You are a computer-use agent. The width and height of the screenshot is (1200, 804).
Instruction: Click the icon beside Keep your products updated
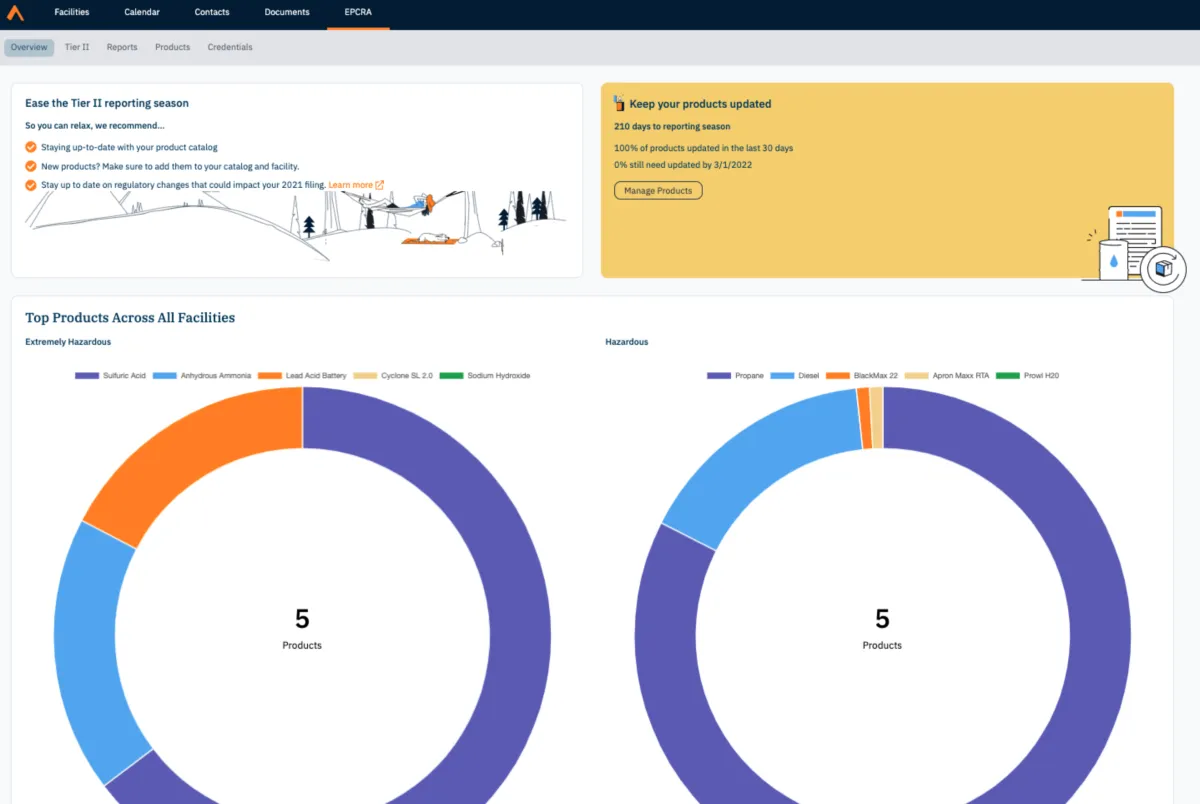620,103
